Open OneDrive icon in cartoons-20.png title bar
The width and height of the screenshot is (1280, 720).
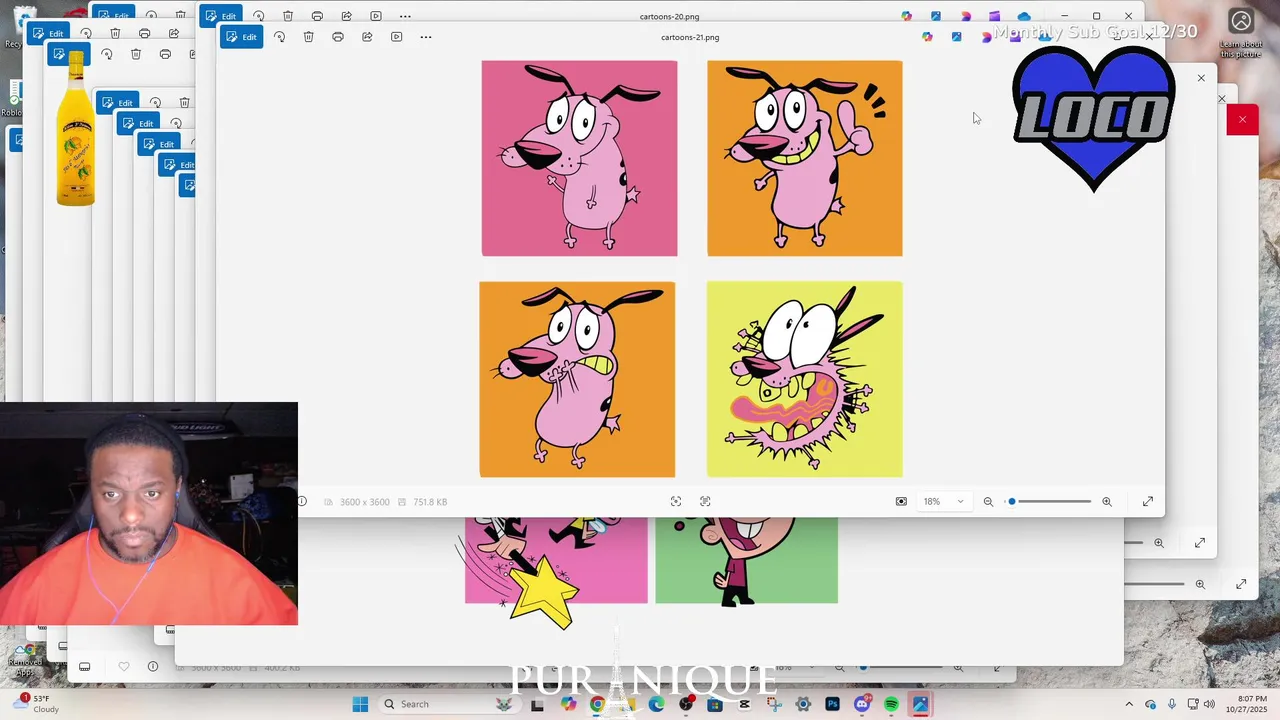pyautogui.click(x=1024, y=16)
